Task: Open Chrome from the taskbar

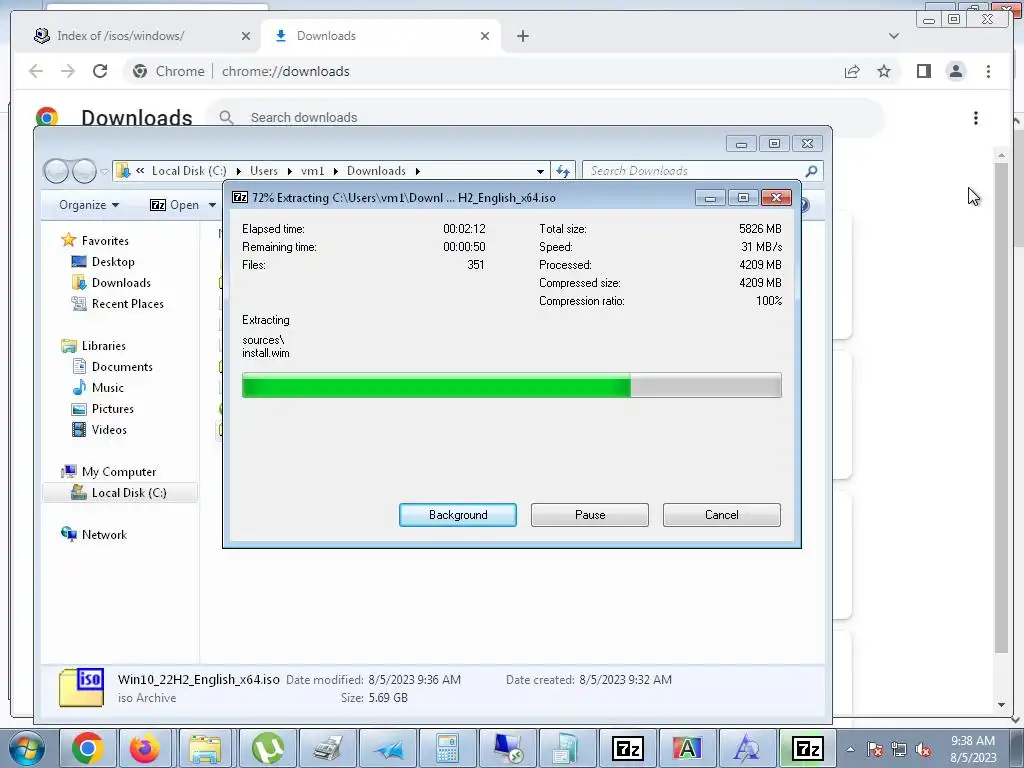Action: tap(88, 748)
